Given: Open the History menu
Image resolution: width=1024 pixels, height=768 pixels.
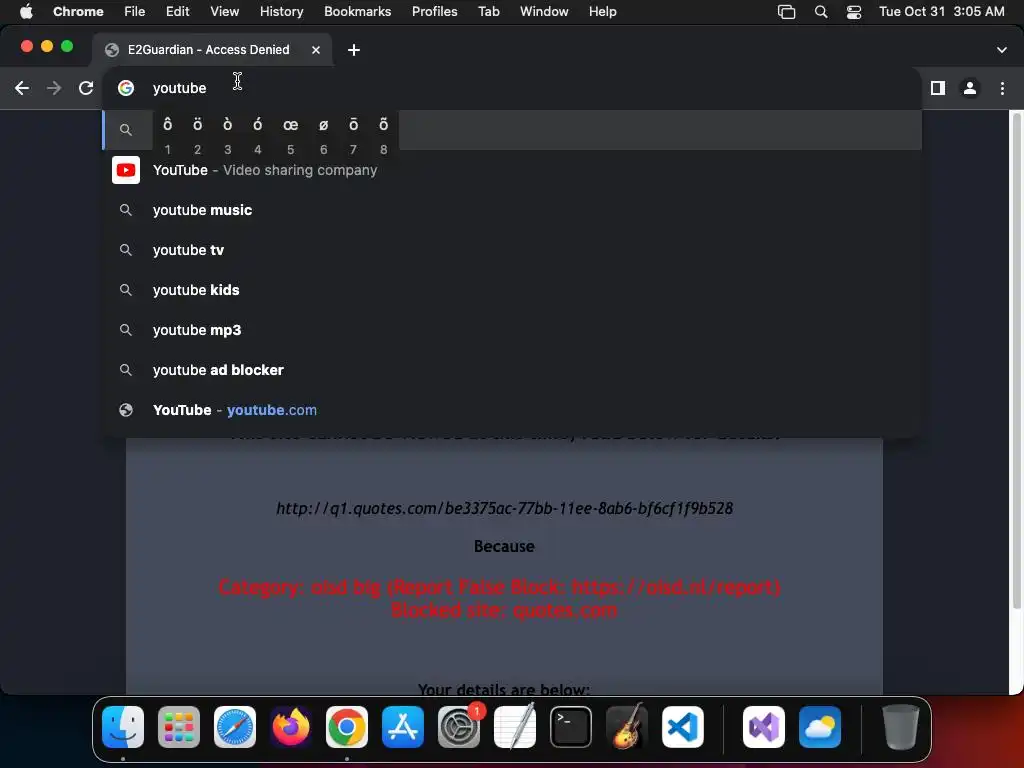Looking at the screenshot, I should pos(281,12).
